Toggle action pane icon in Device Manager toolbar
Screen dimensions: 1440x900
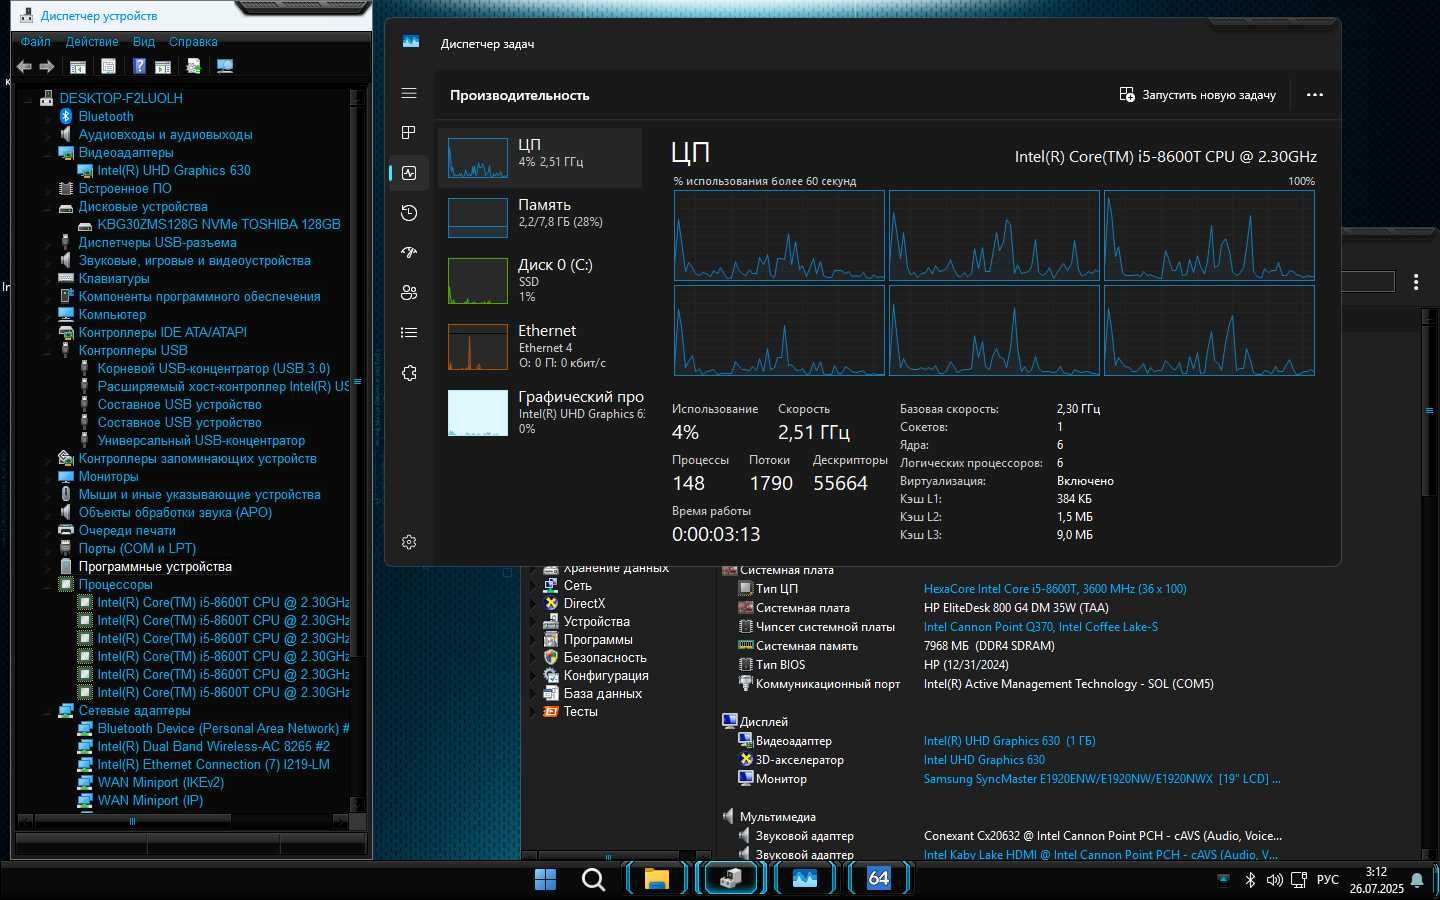[x=163, y=67]
